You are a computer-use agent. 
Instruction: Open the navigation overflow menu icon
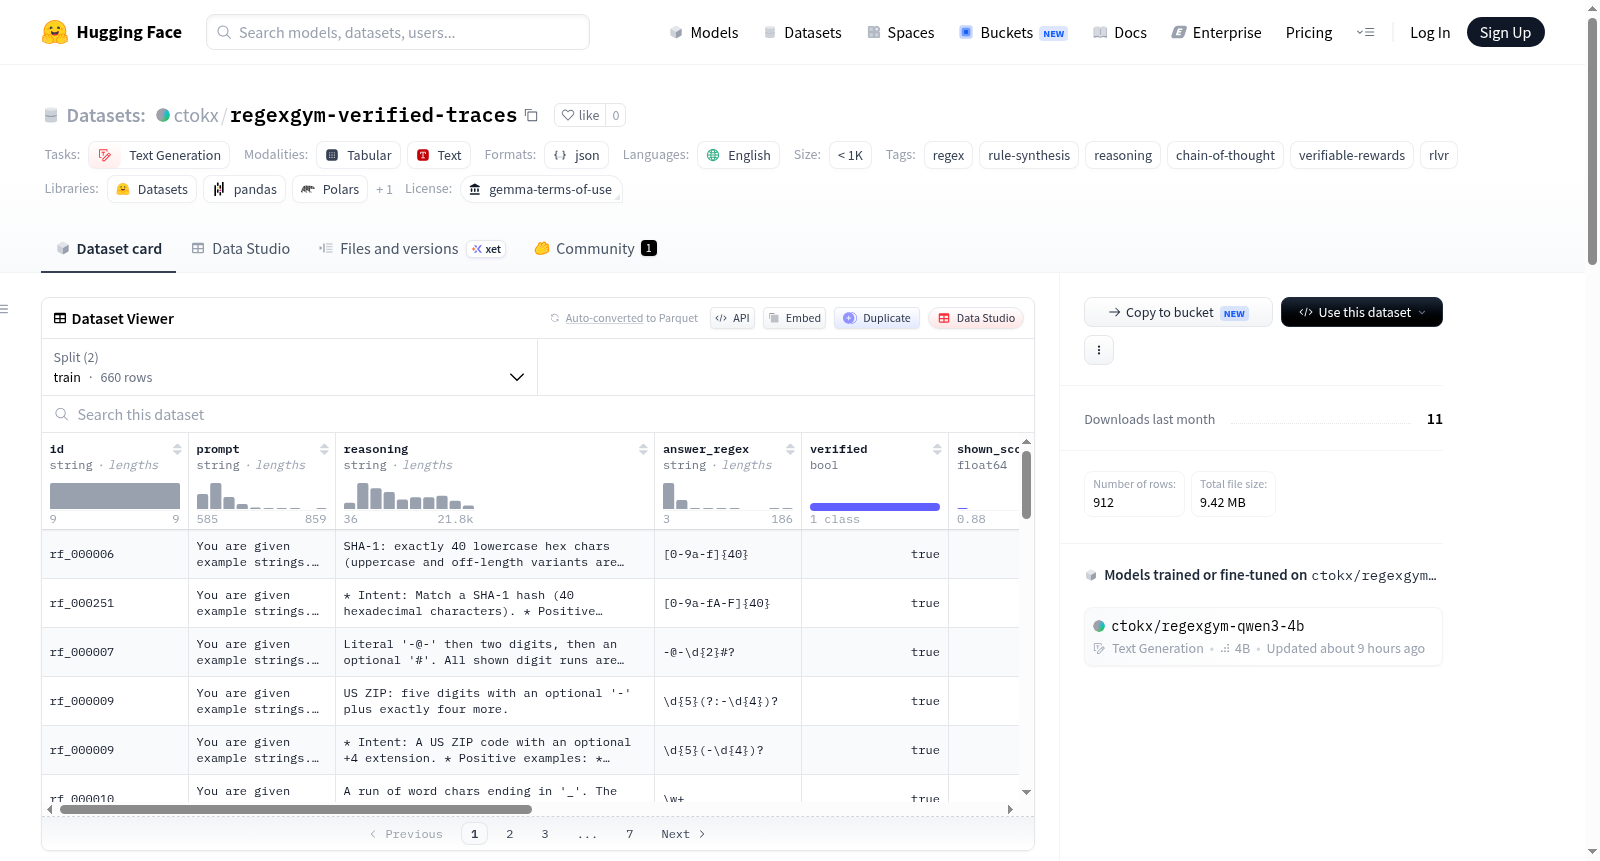(1365, 32)
